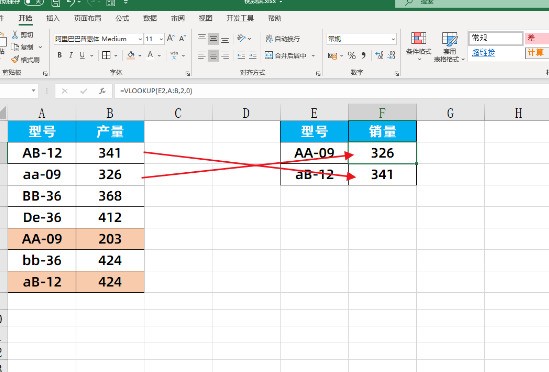Apply the font color letter A

150,55
